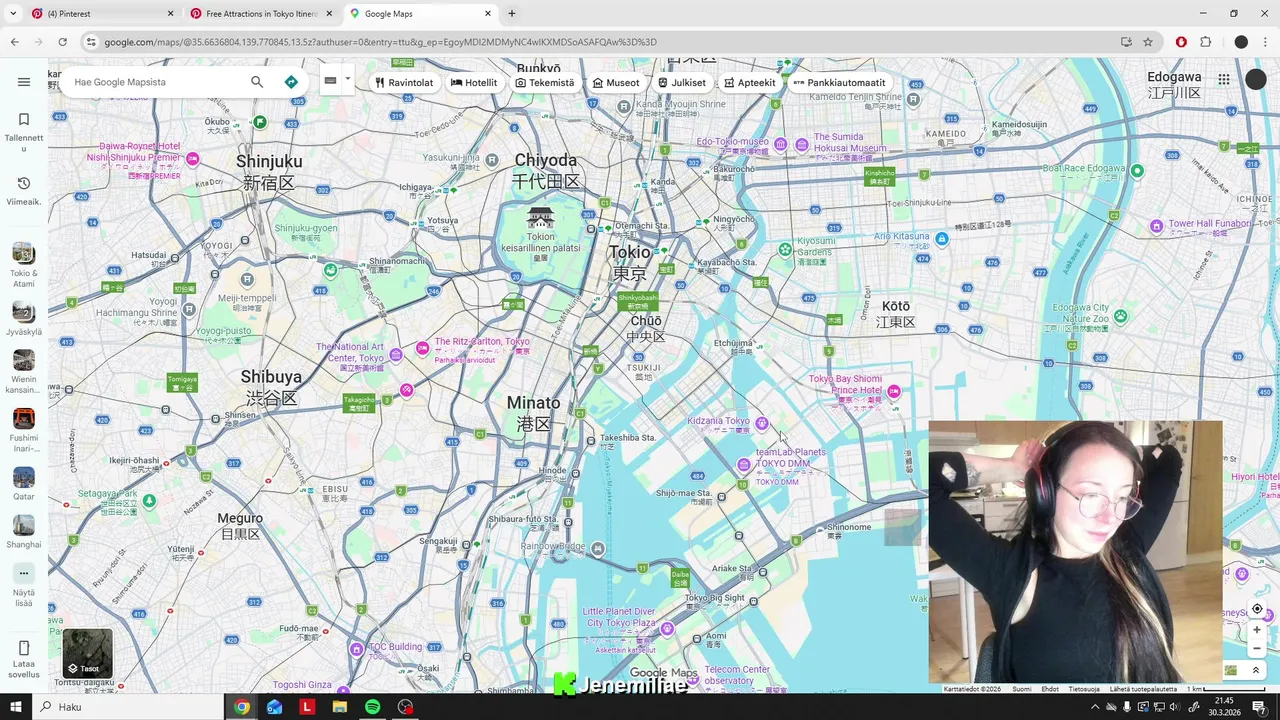1280x720 pixels.
Task: Open directions with the blue diamond icon
Action: point(291,82)
